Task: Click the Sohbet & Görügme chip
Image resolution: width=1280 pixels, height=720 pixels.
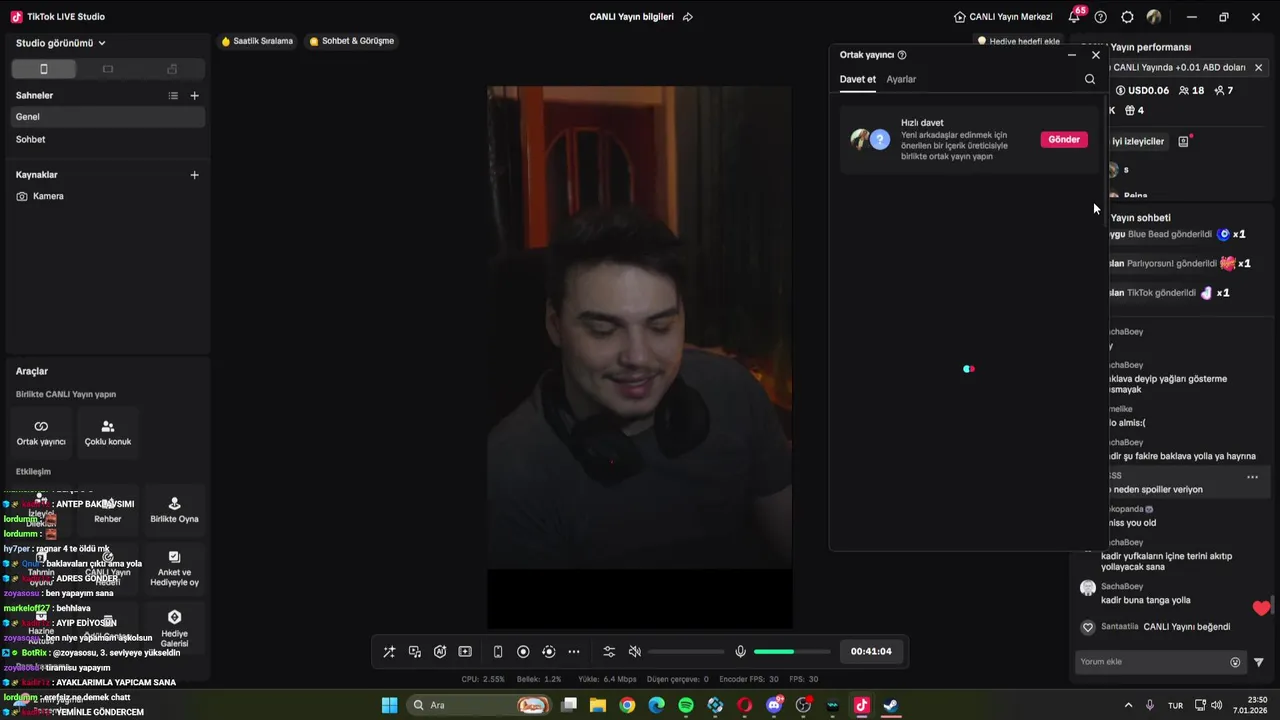Action: point(351,41)
